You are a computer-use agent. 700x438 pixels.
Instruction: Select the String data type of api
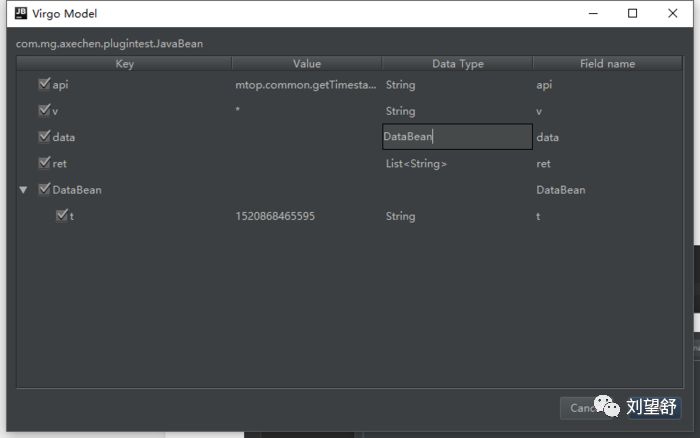point(400,85)
